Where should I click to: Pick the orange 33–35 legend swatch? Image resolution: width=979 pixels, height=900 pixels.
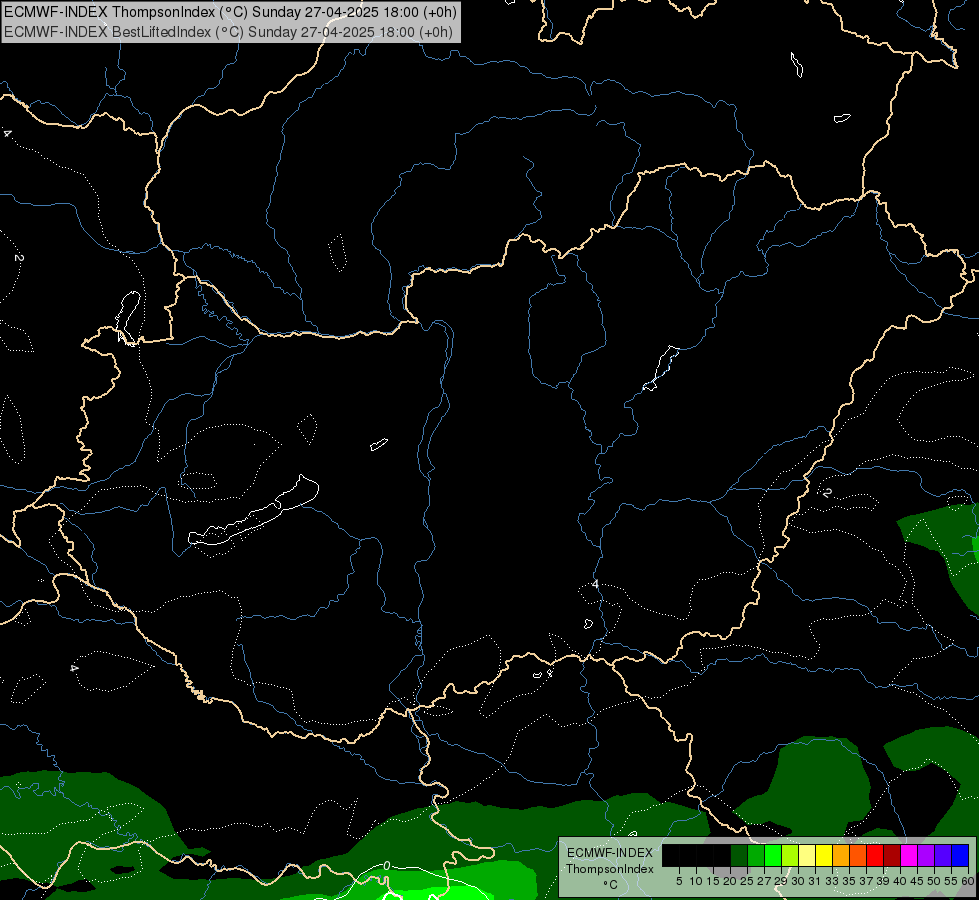click(841, 855)
